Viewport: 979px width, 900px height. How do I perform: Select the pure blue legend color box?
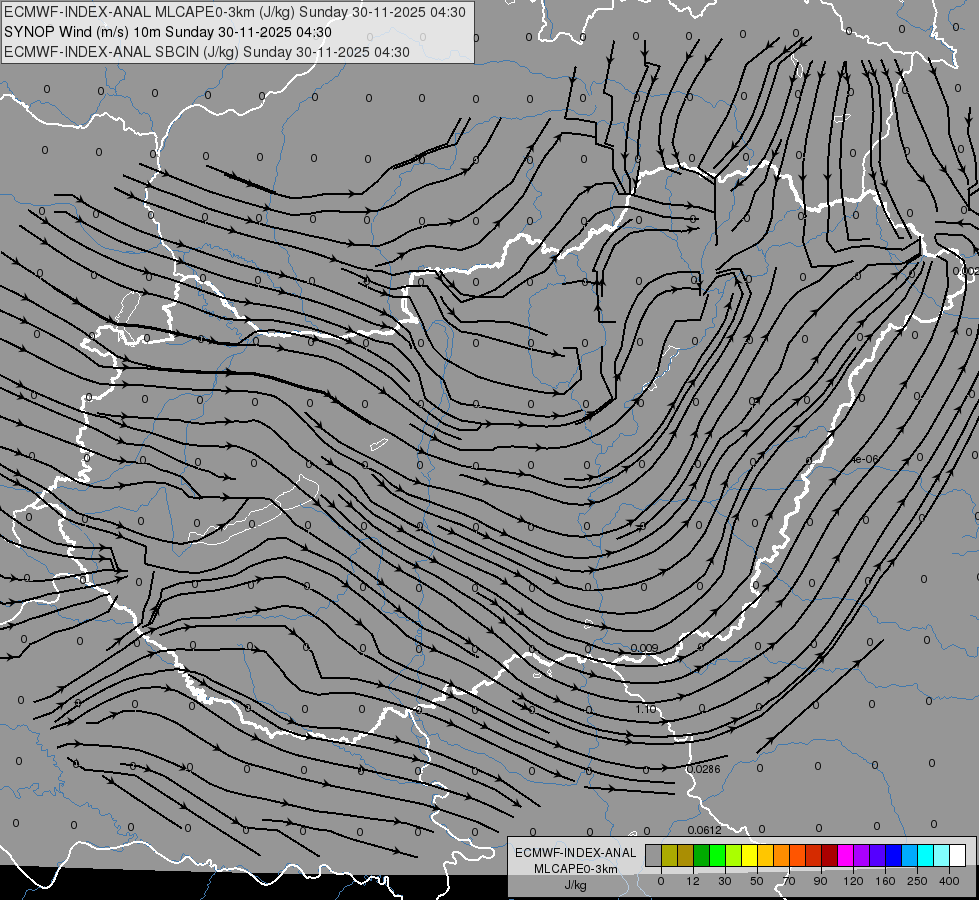(894, 855)
